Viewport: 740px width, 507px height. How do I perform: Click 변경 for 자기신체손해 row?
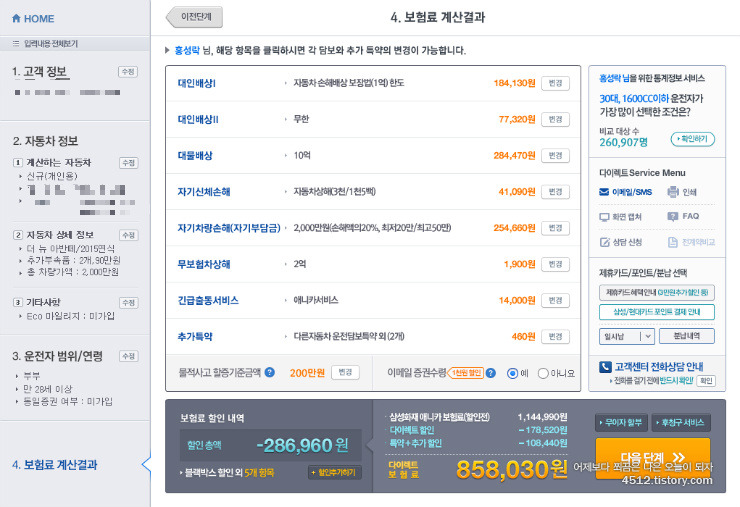coord(555,192)
